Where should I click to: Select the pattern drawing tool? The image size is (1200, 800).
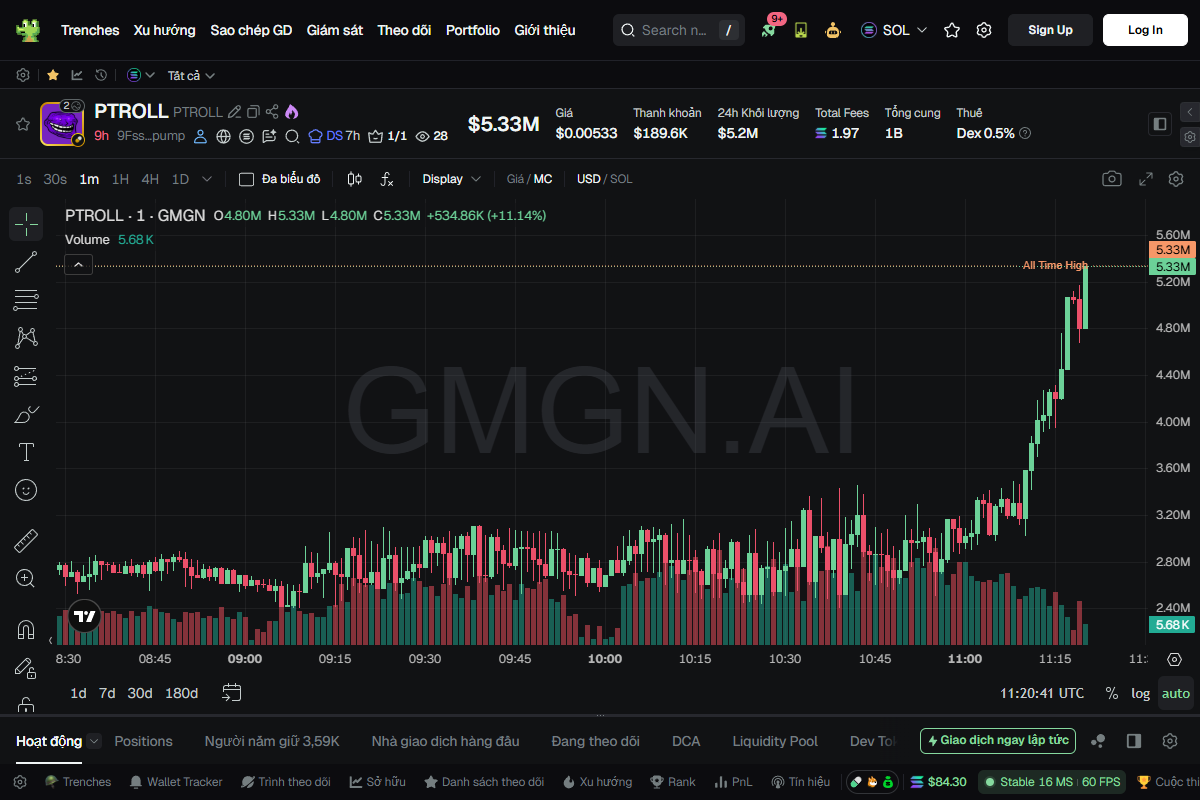tap(26, 338)
